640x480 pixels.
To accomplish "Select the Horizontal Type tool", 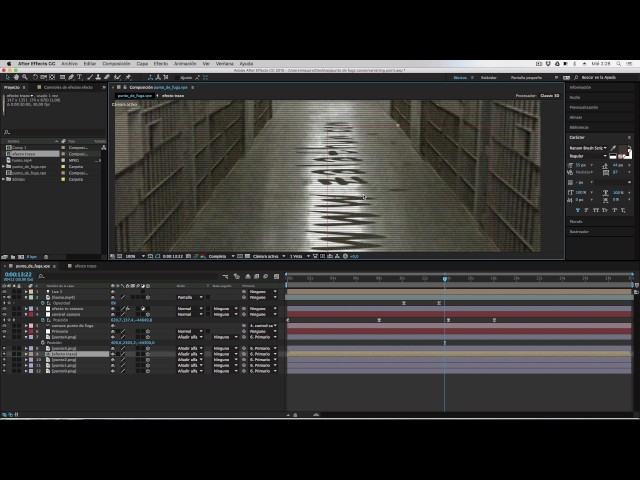I will click(x=79, y=77).
